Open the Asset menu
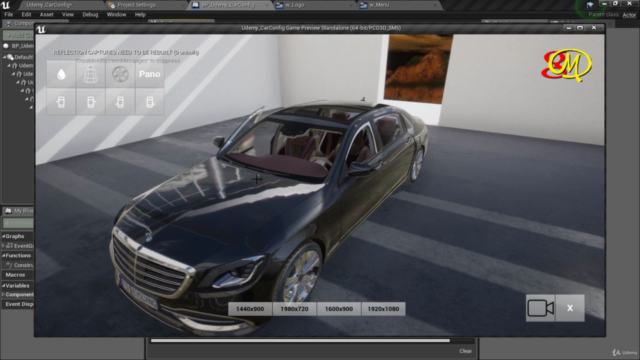The width and height of the screenshot is (640, 360). coord(46,14)
